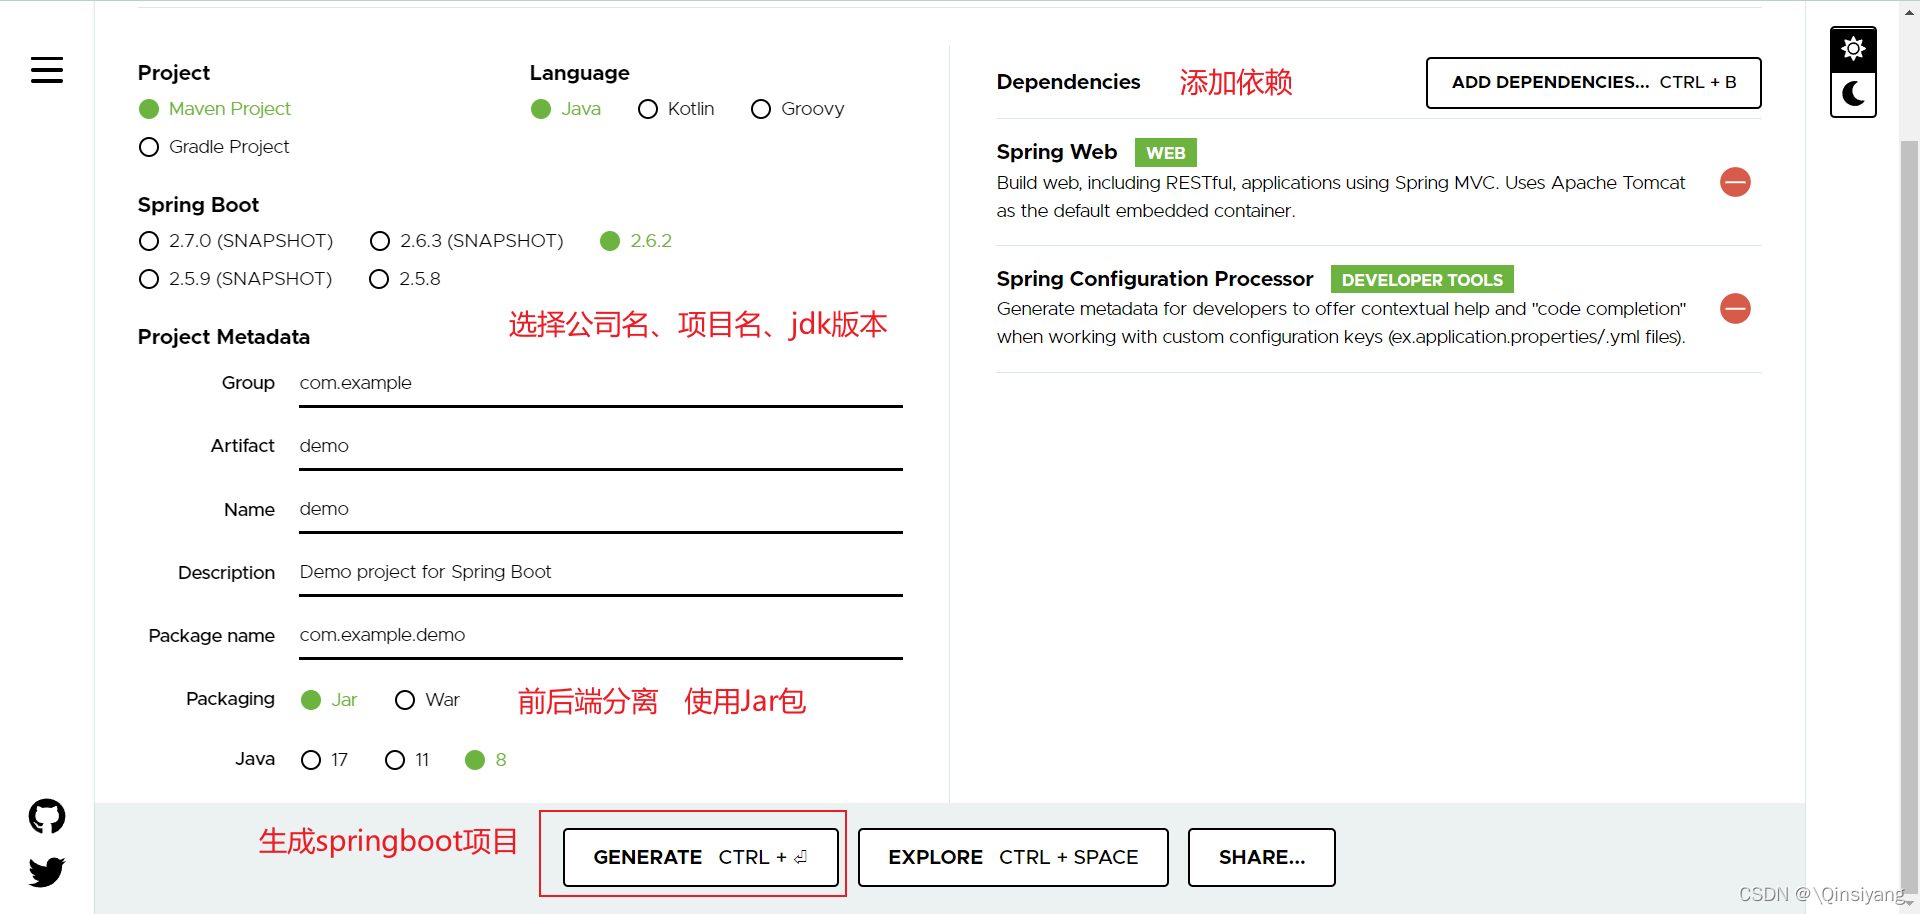Switch to dark theme moon icon
The height and width of the screenshot is (914, 1920).
click(1853, 94)
